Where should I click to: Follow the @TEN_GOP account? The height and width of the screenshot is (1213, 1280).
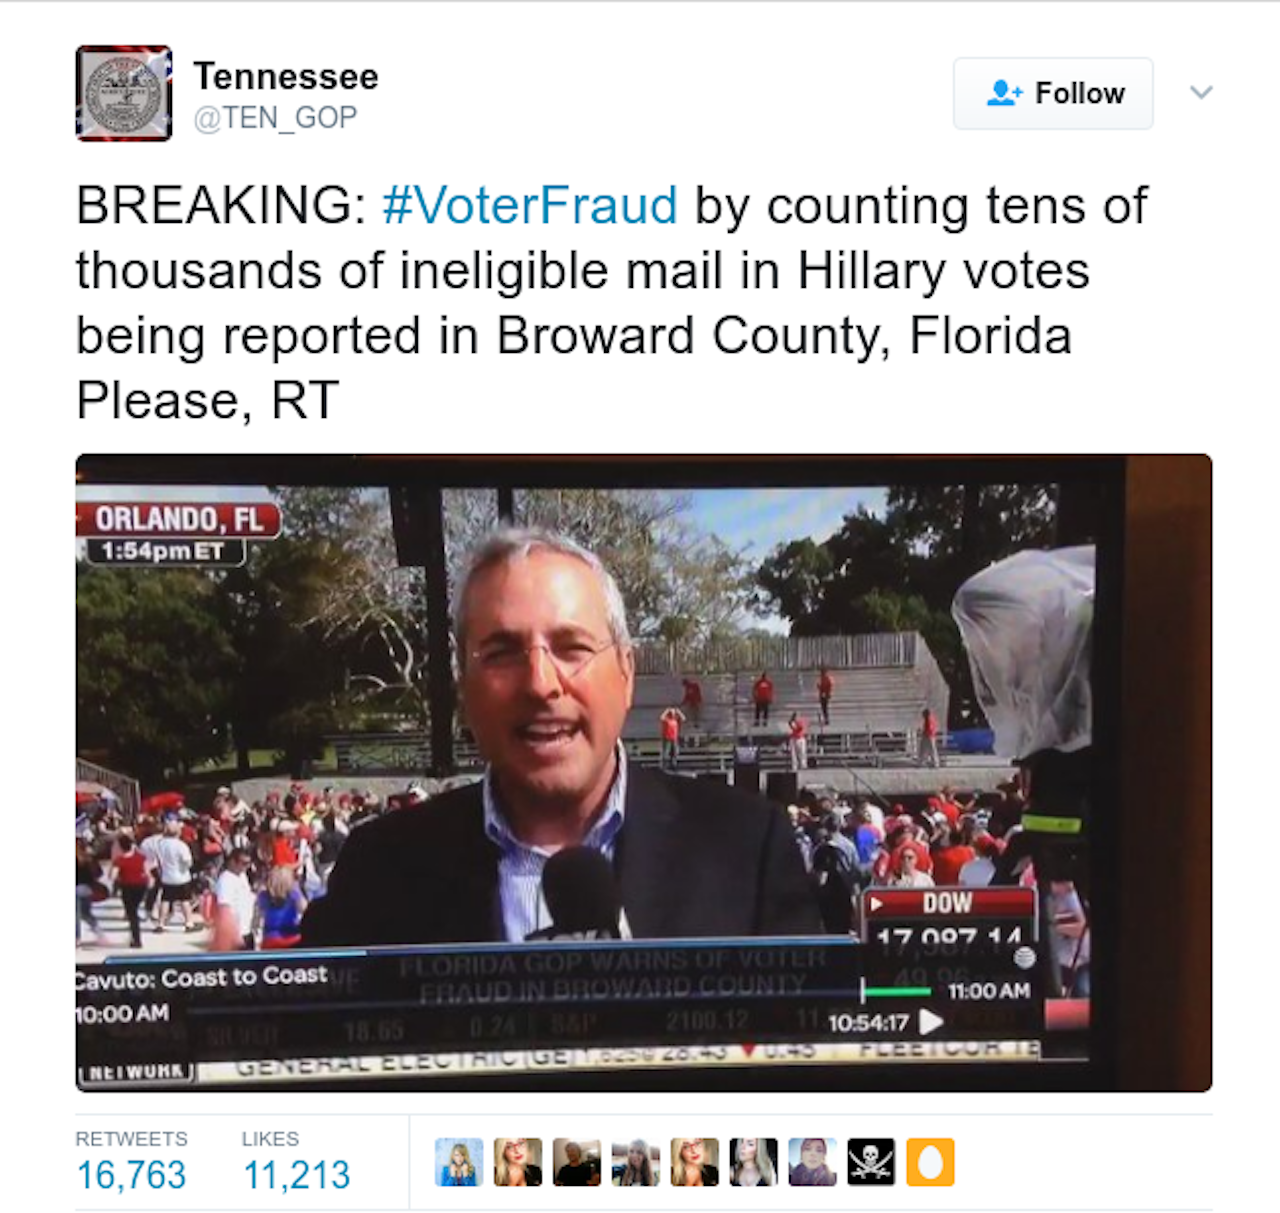point(1053,93)
